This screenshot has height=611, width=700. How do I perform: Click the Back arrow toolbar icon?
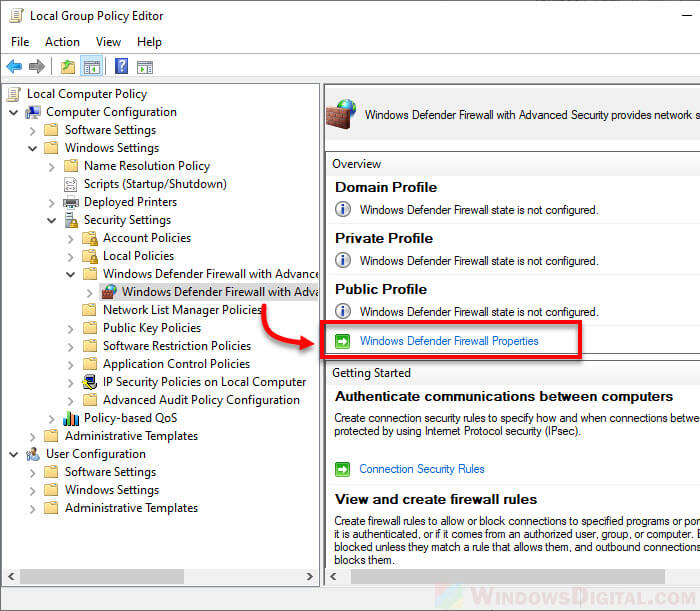pos(14,67)
